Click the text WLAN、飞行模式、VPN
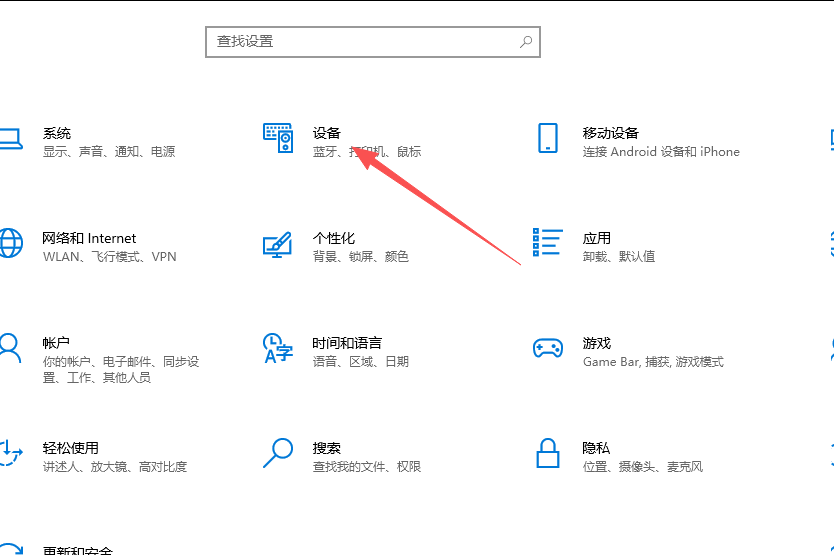 coord(110,256)
